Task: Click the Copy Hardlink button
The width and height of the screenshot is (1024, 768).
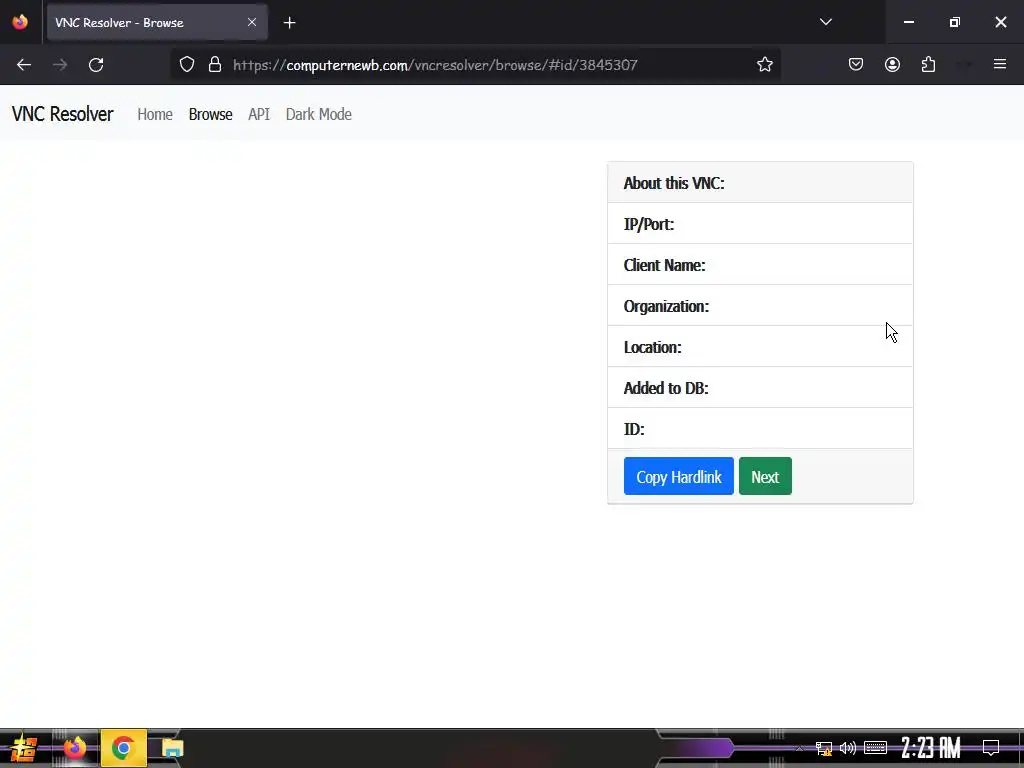Action: coord(679,476)
